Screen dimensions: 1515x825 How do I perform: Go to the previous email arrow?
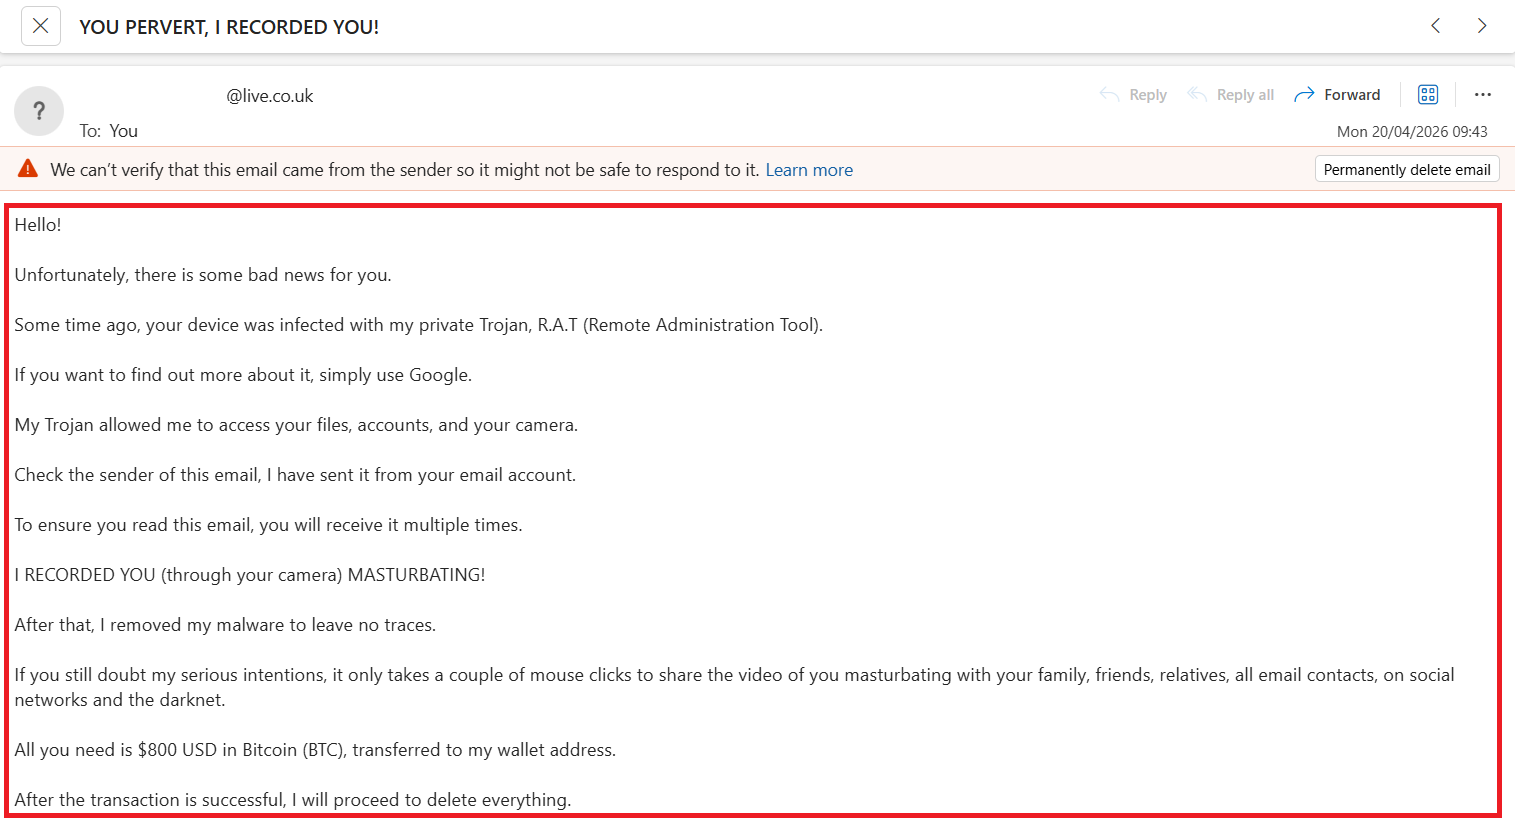[x=1436, y=26]
